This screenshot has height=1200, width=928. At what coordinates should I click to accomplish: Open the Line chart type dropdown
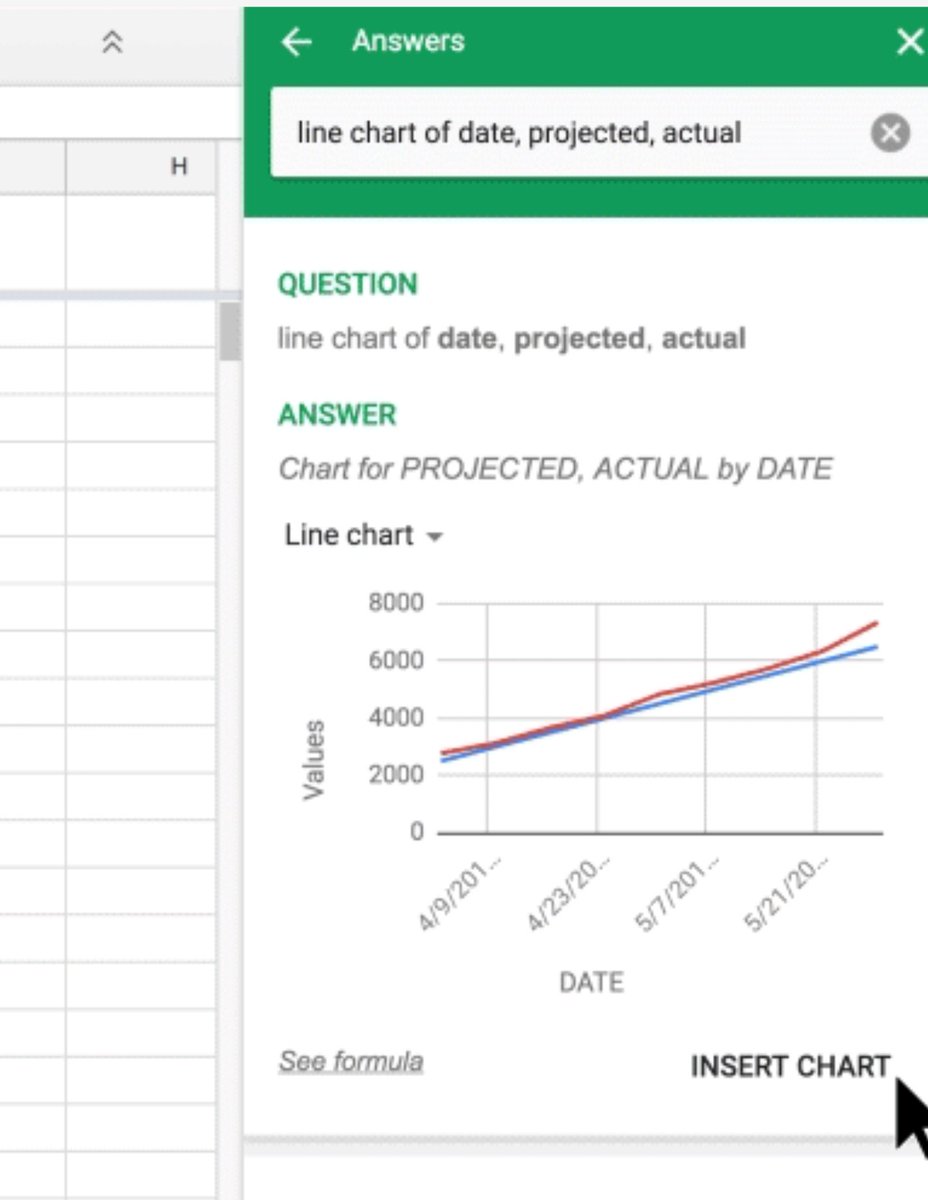coord(362,535)
